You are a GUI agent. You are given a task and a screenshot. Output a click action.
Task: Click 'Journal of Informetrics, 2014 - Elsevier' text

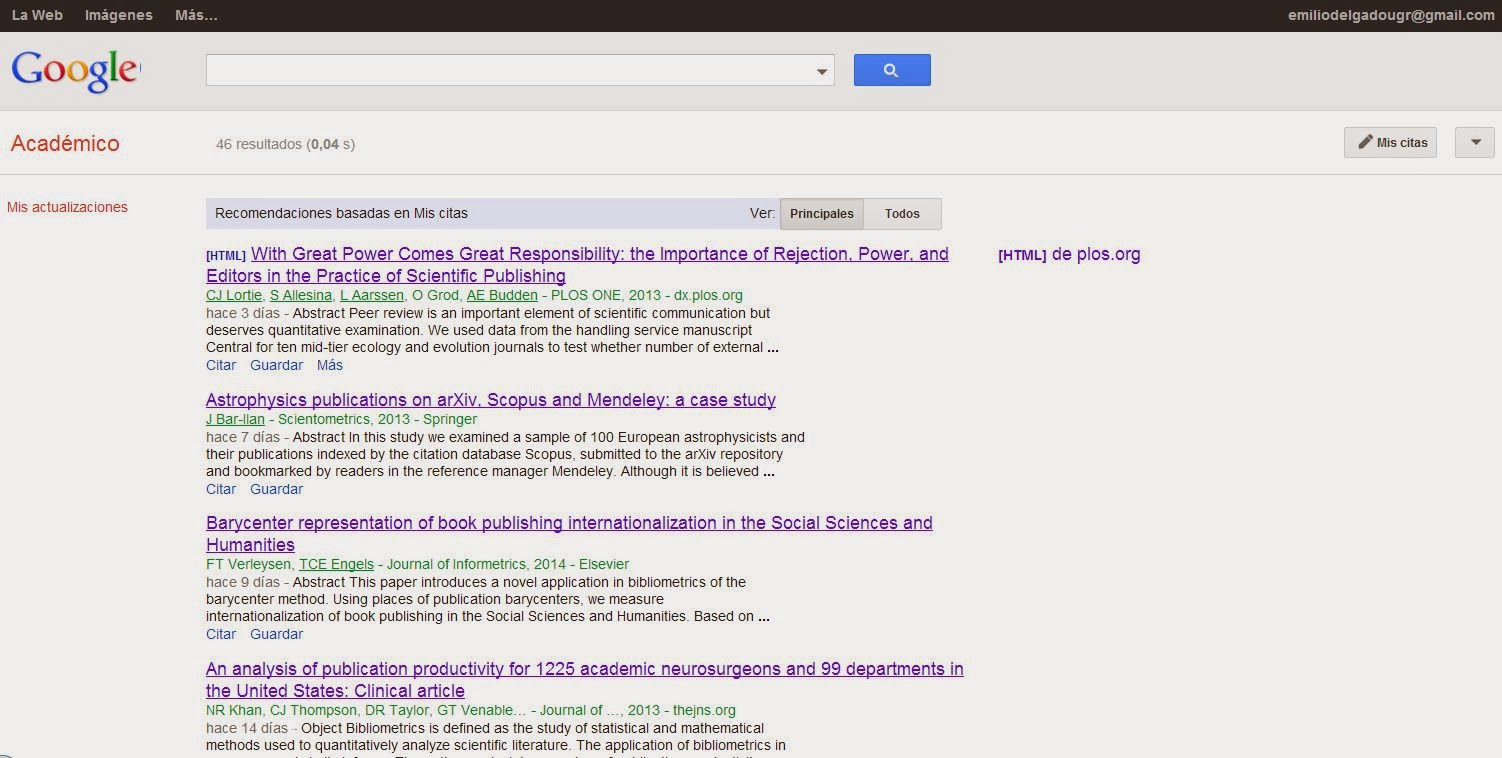508,564
